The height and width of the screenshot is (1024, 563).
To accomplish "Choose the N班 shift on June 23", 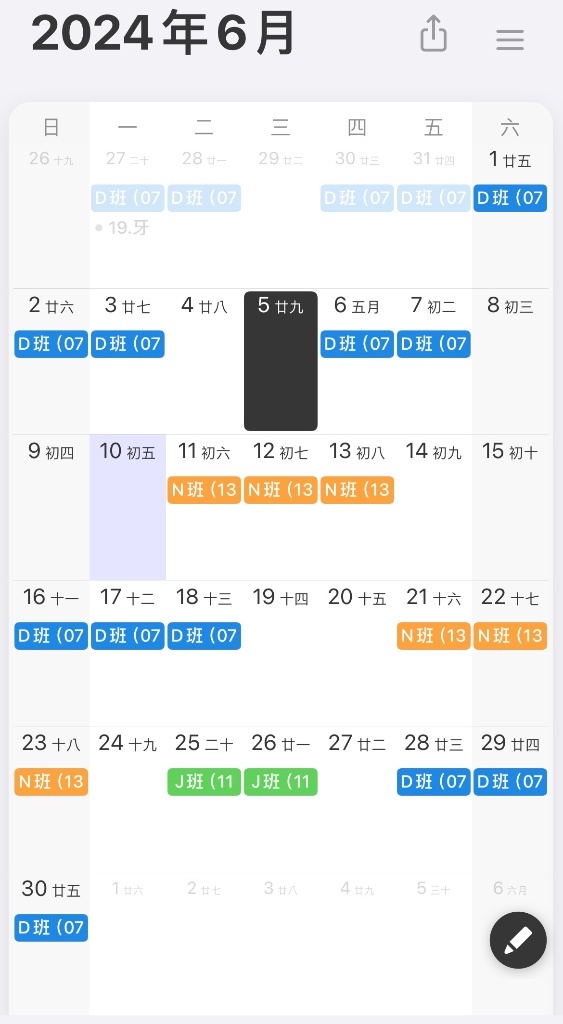I will click(52, 782).
